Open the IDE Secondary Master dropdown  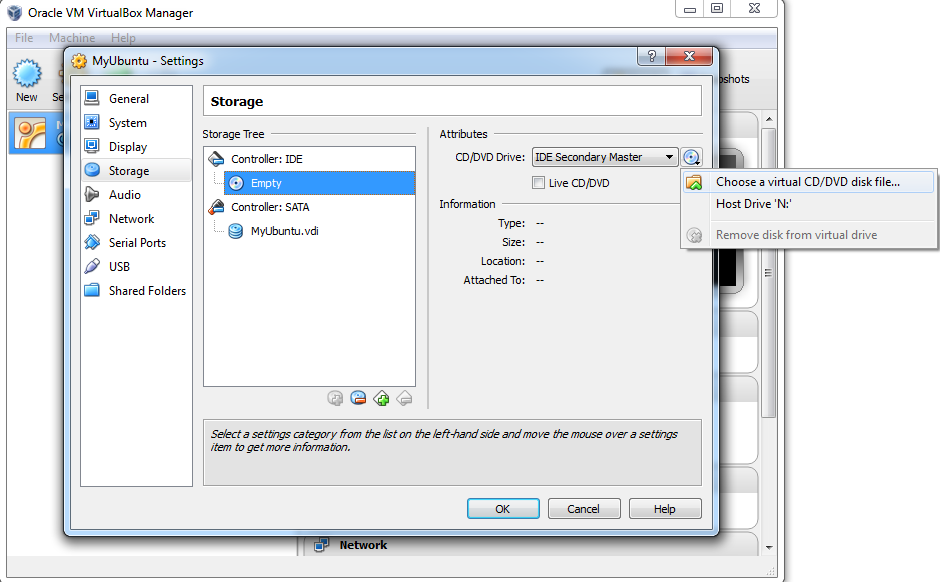[605, 157]
